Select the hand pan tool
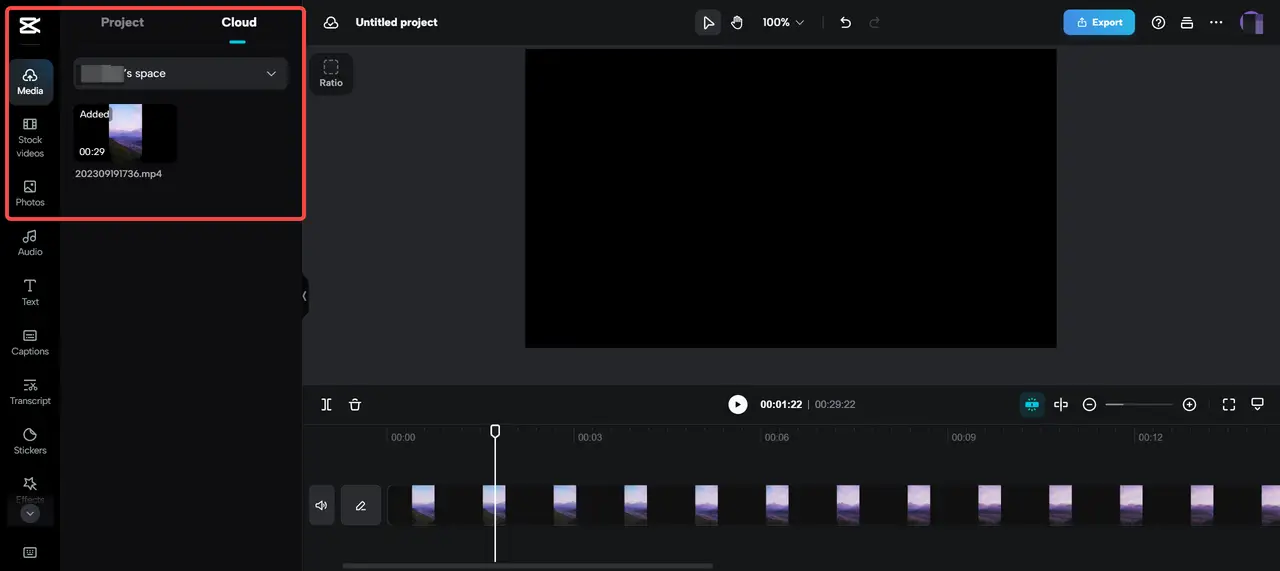Image resolution: width=1280 pixels, height=571 pixels. tap(737, 22)
